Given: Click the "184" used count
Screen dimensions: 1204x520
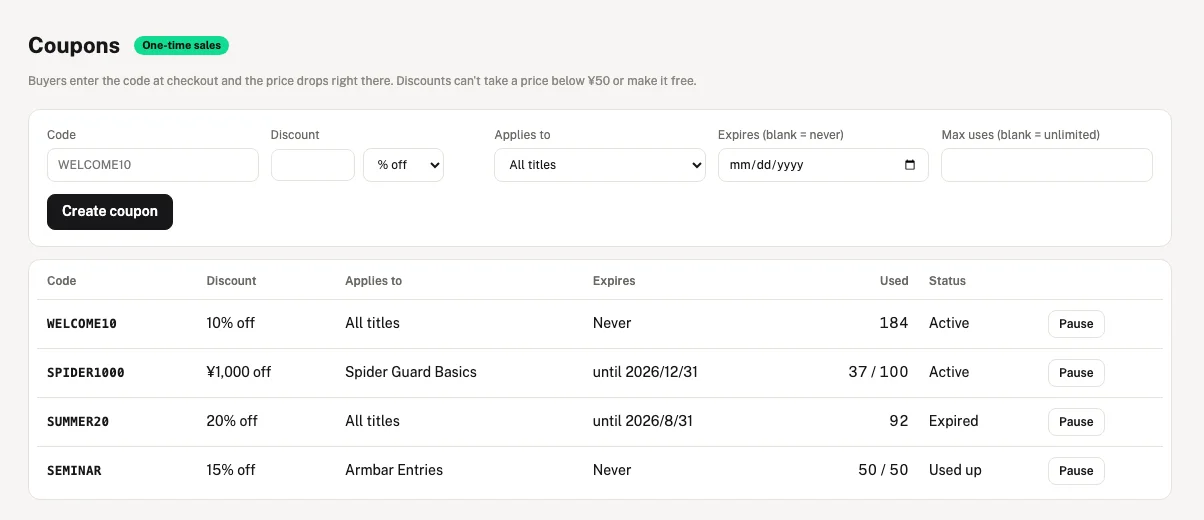Looking at the screenshot, I should coord(893,323).
